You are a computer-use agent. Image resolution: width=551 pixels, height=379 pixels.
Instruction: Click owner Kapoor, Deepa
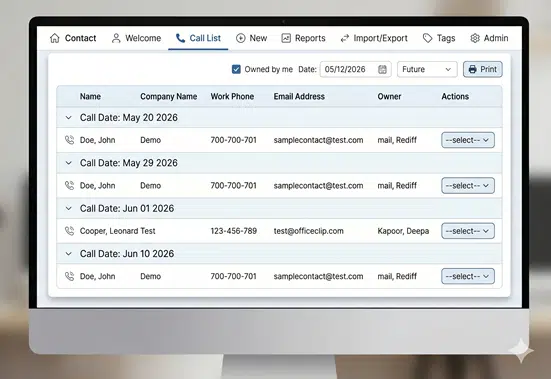[x=403, y=231]
